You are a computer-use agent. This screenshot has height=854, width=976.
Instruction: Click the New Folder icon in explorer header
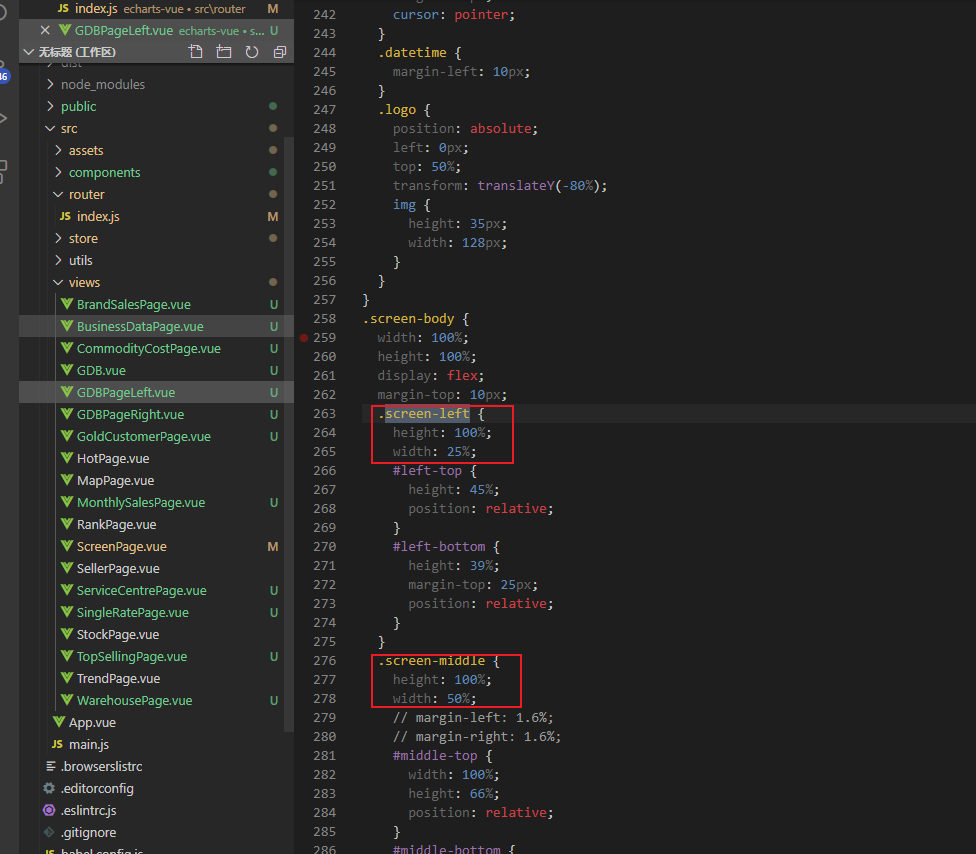coord(223,52)
